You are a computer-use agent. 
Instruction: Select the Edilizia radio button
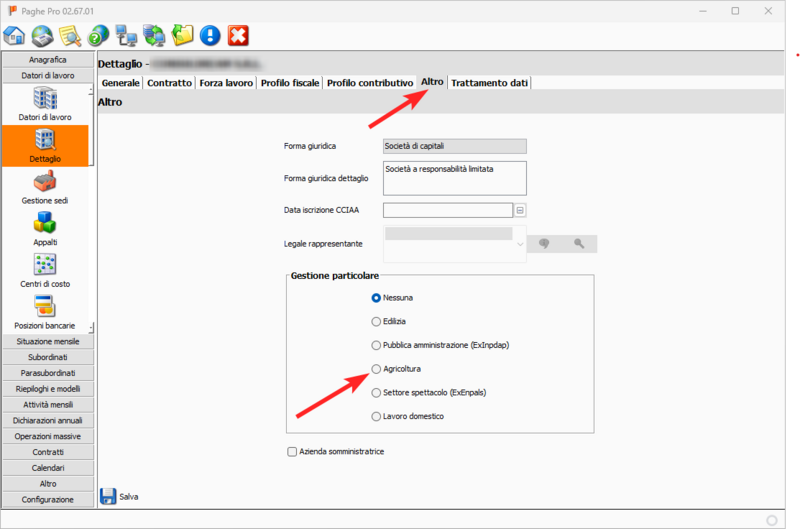pyautogui.click(x=376, y=321)
